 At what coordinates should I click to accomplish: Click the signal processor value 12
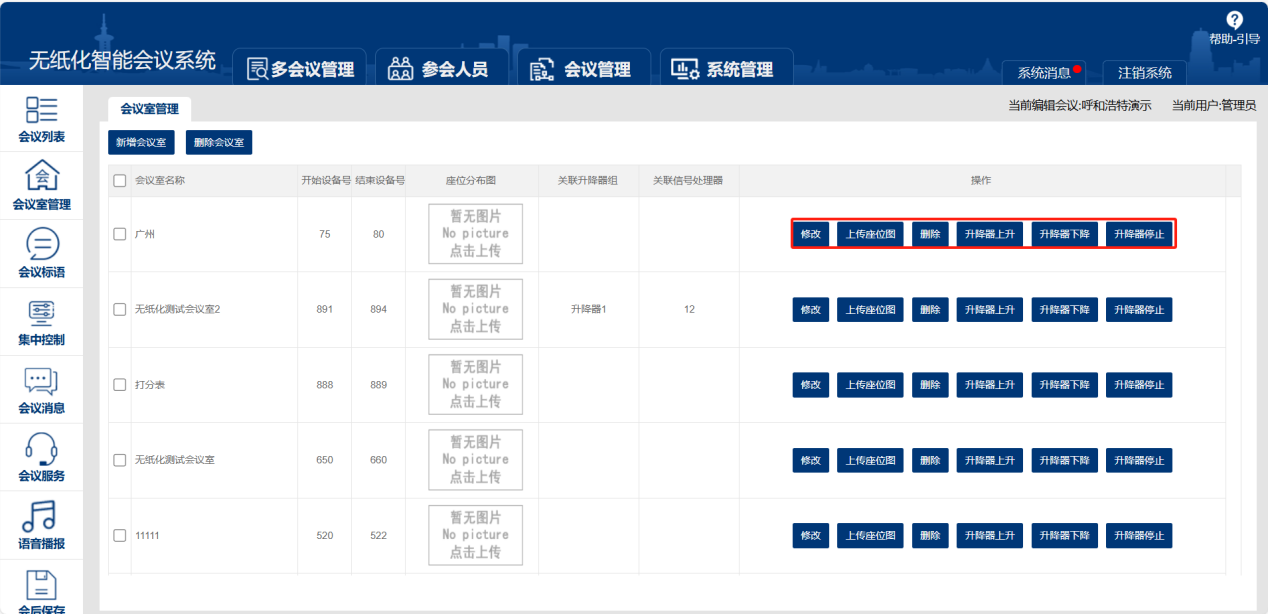[689, 309]
